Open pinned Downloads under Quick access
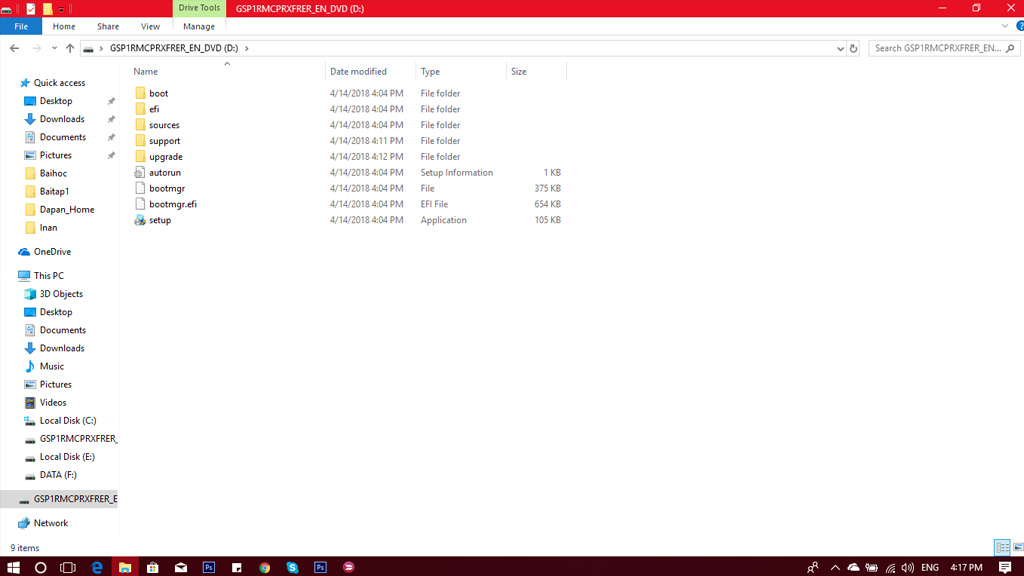1024x576 pixels. tap(62, 119)
